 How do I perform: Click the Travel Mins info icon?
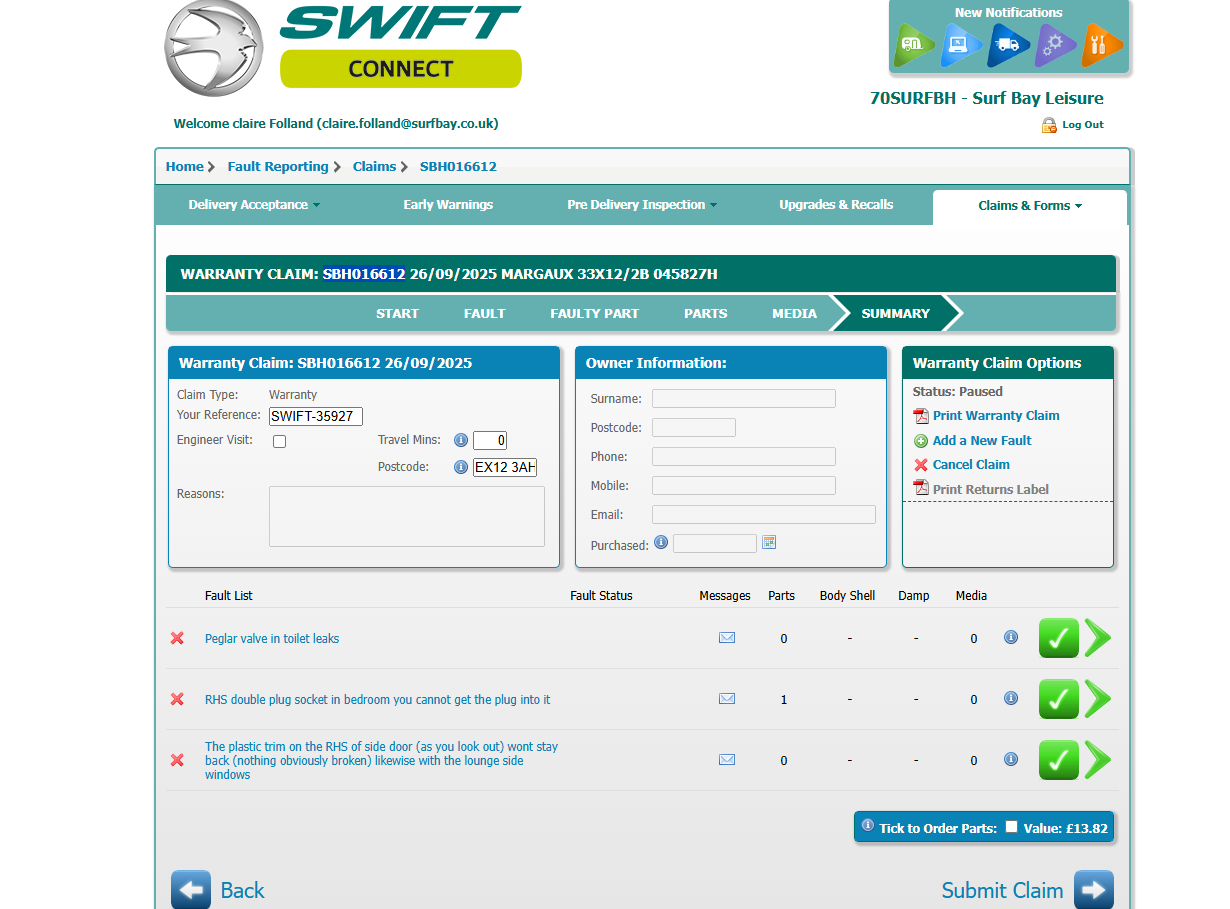click(x=461, y=440)
